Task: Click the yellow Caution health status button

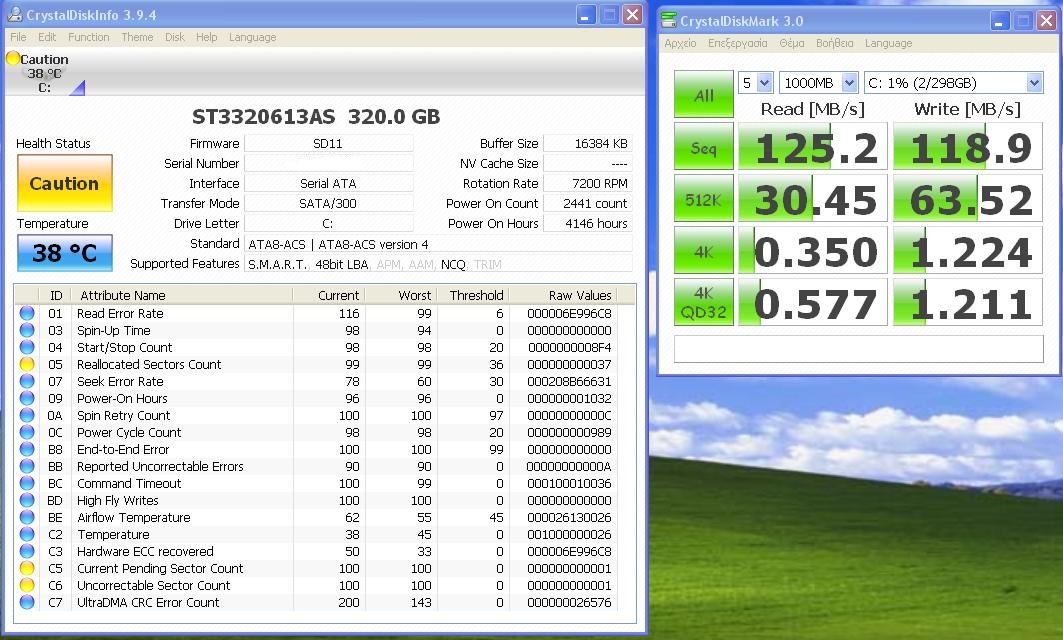Action: click(64, 183)
